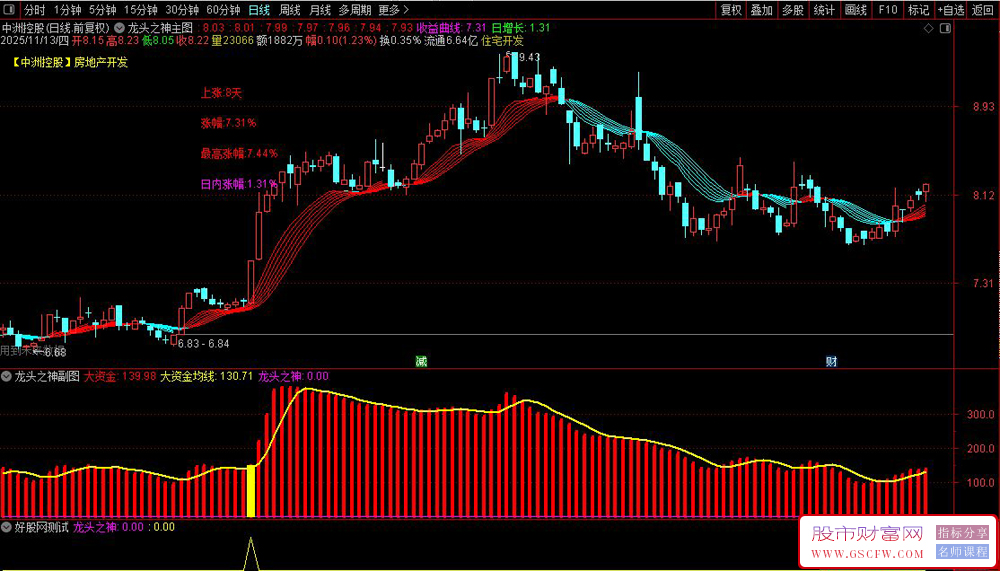Expand the 龙头之神副图 indicator dropdown arrow

click(x=6, y=376)
